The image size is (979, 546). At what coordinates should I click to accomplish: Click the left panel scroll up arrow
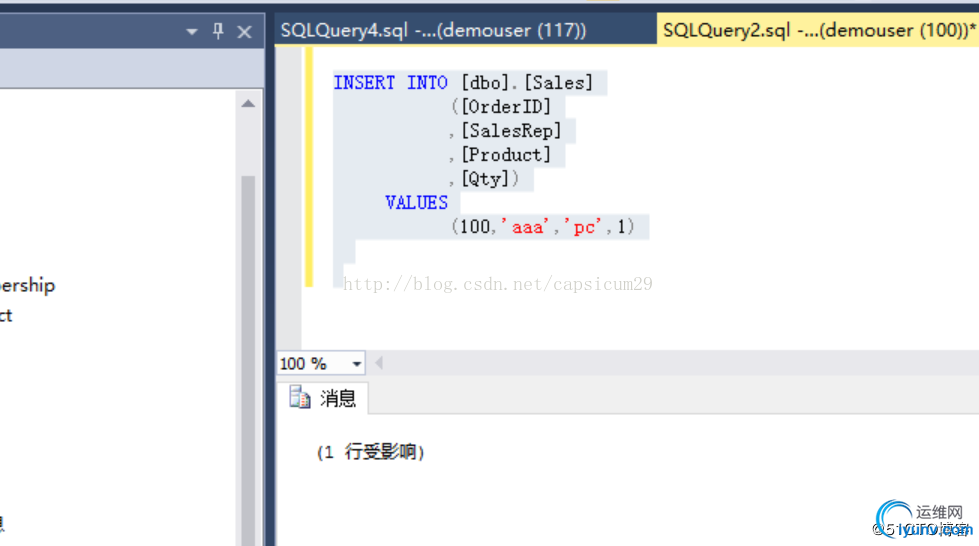(x=248, y=104)
